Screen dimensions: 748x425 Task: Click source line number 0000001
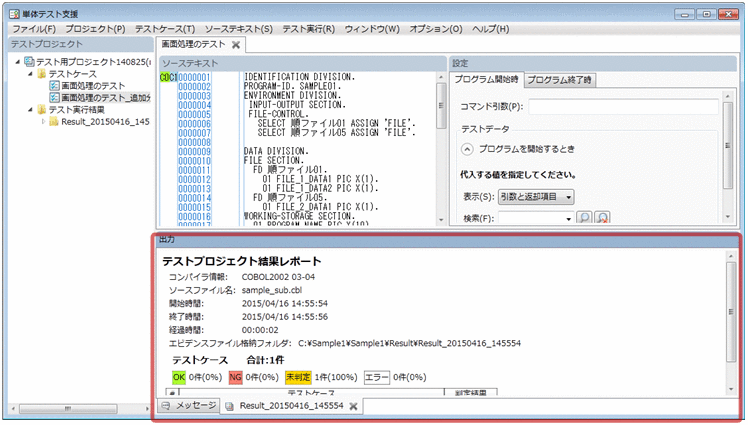194,77
